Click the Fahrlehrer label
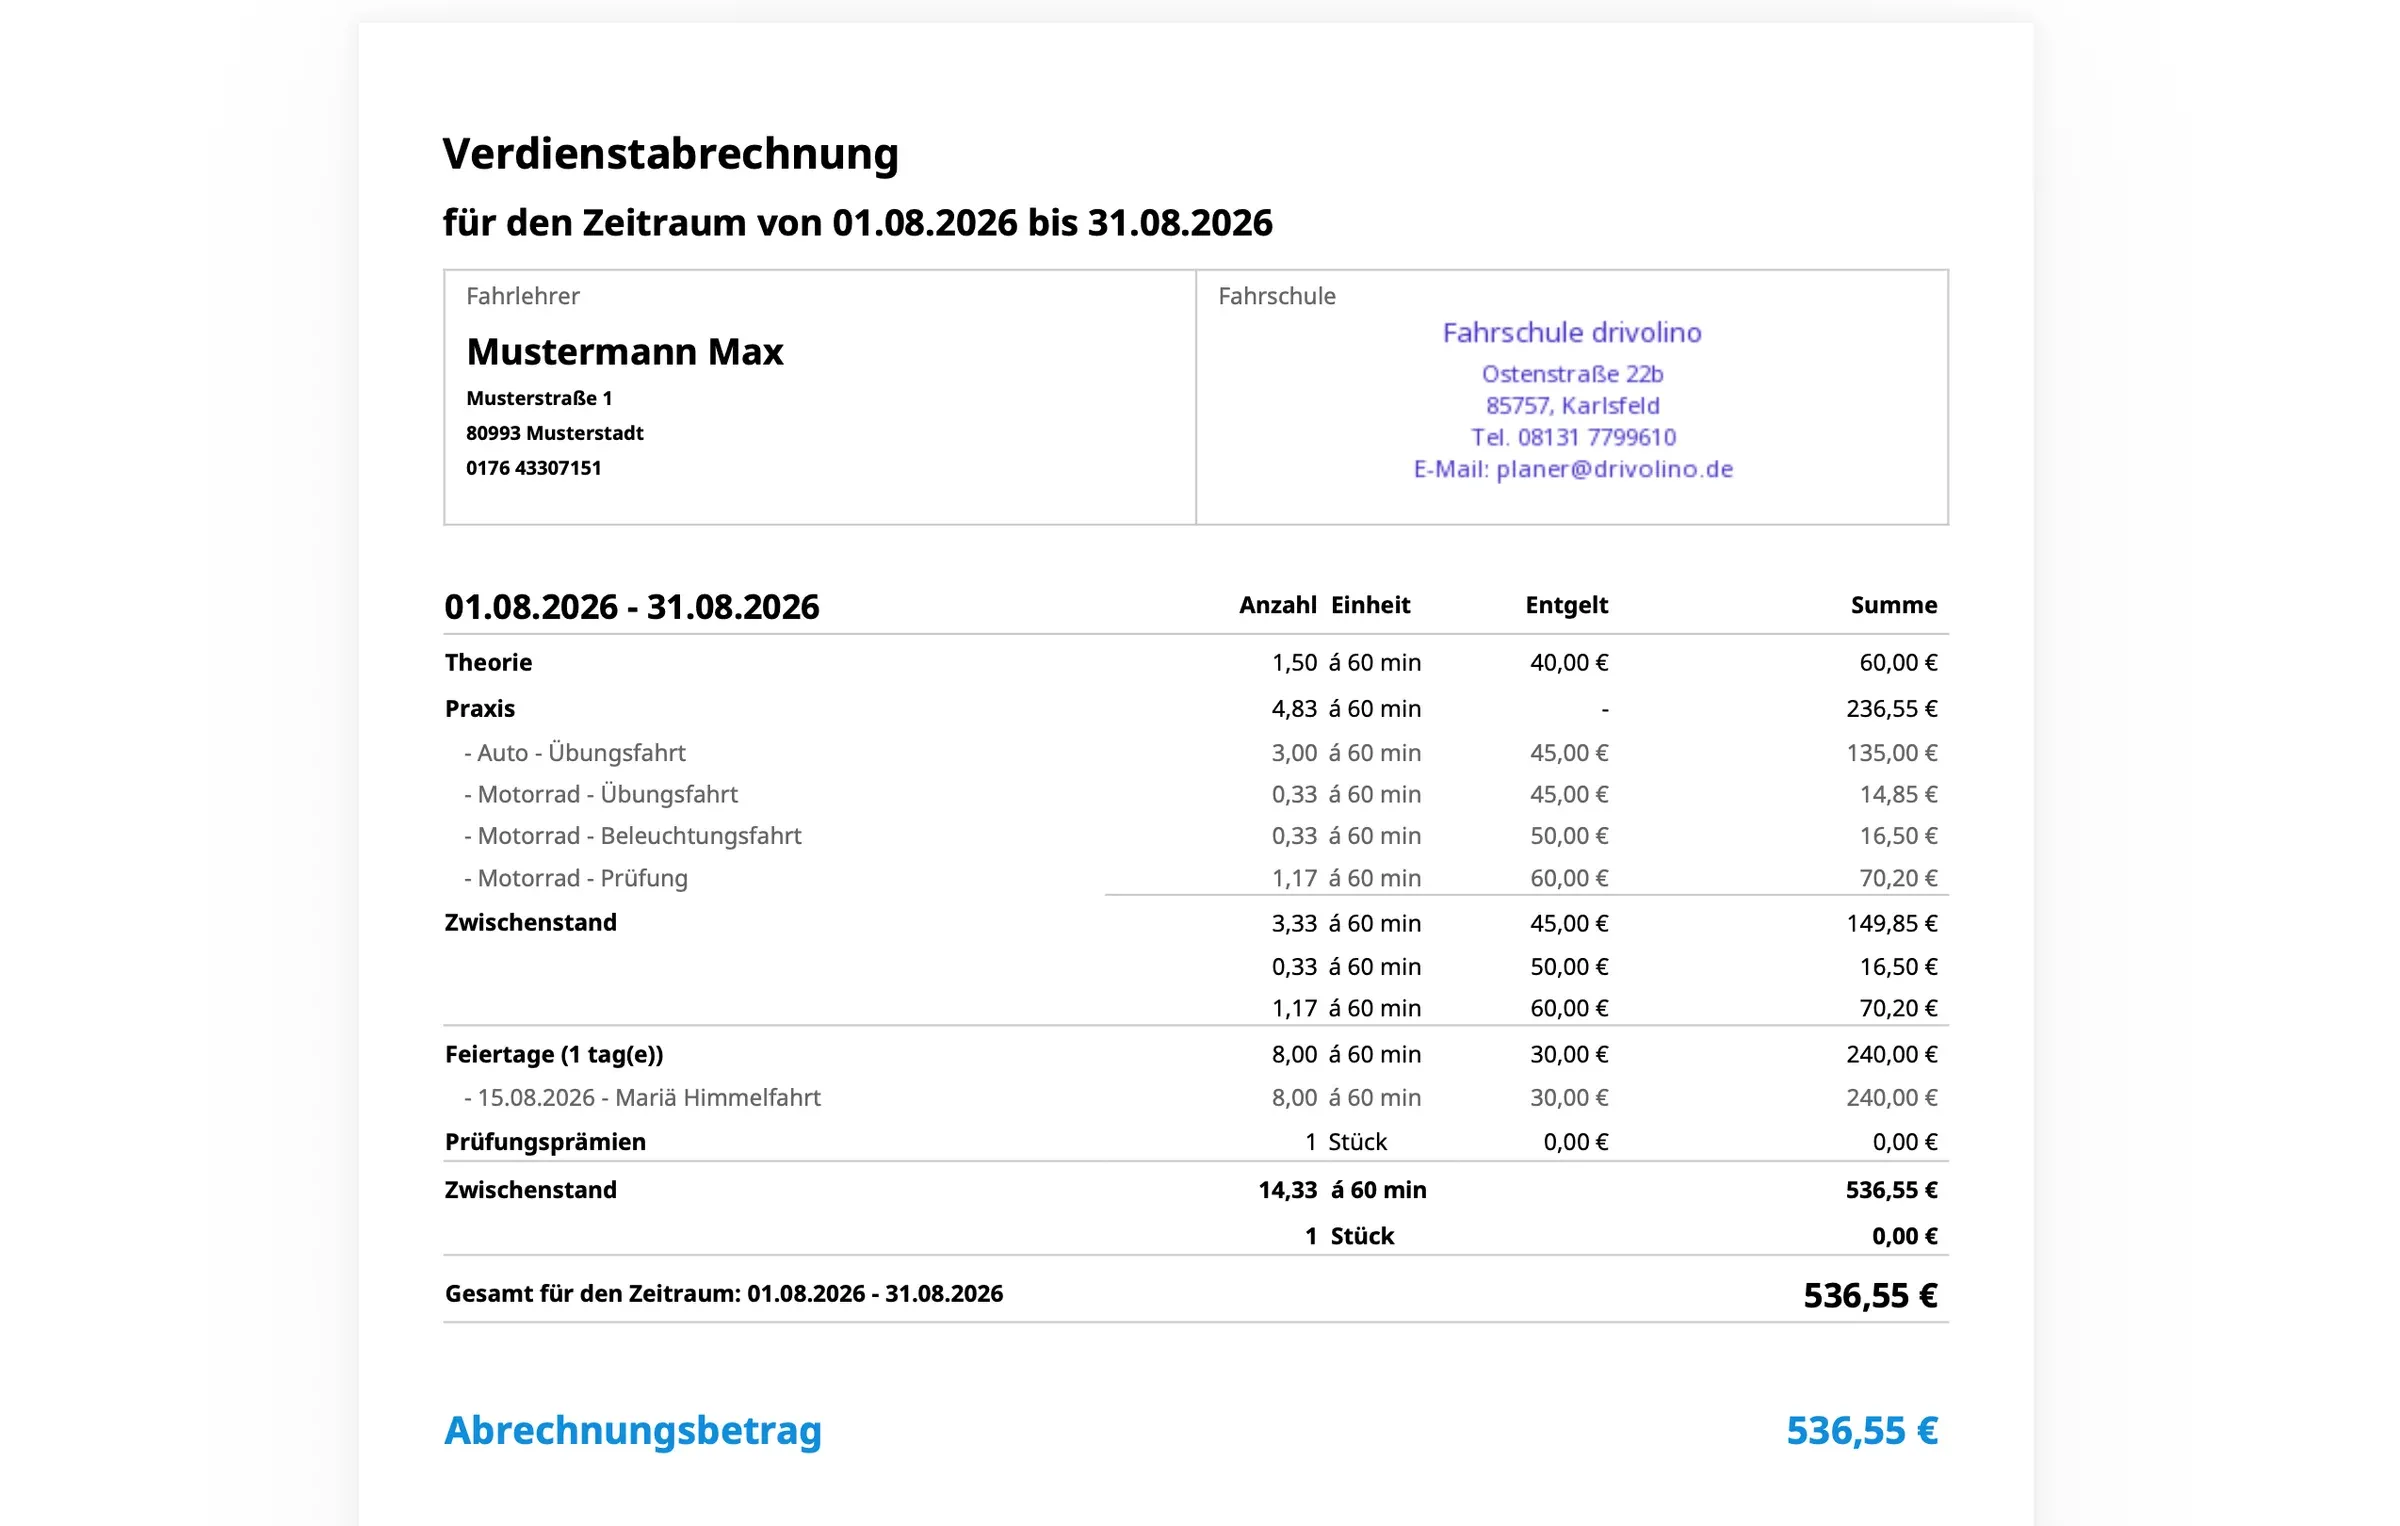The width and height of the screenshot is (2400, 1526). [523, 296]
